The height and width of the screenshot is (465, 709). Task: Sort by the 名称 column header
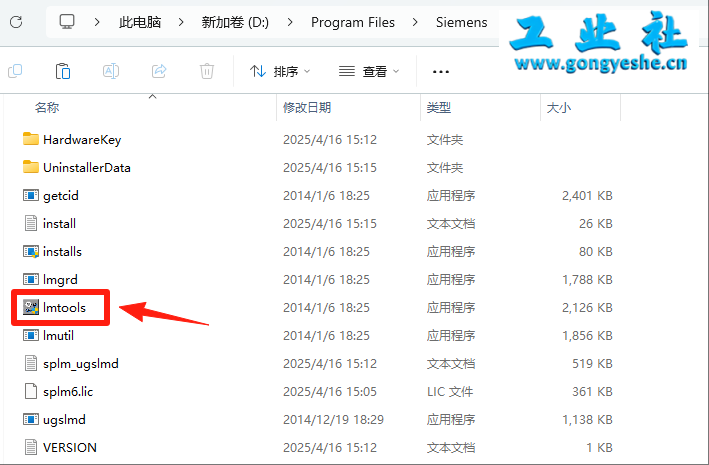point(47,108)
